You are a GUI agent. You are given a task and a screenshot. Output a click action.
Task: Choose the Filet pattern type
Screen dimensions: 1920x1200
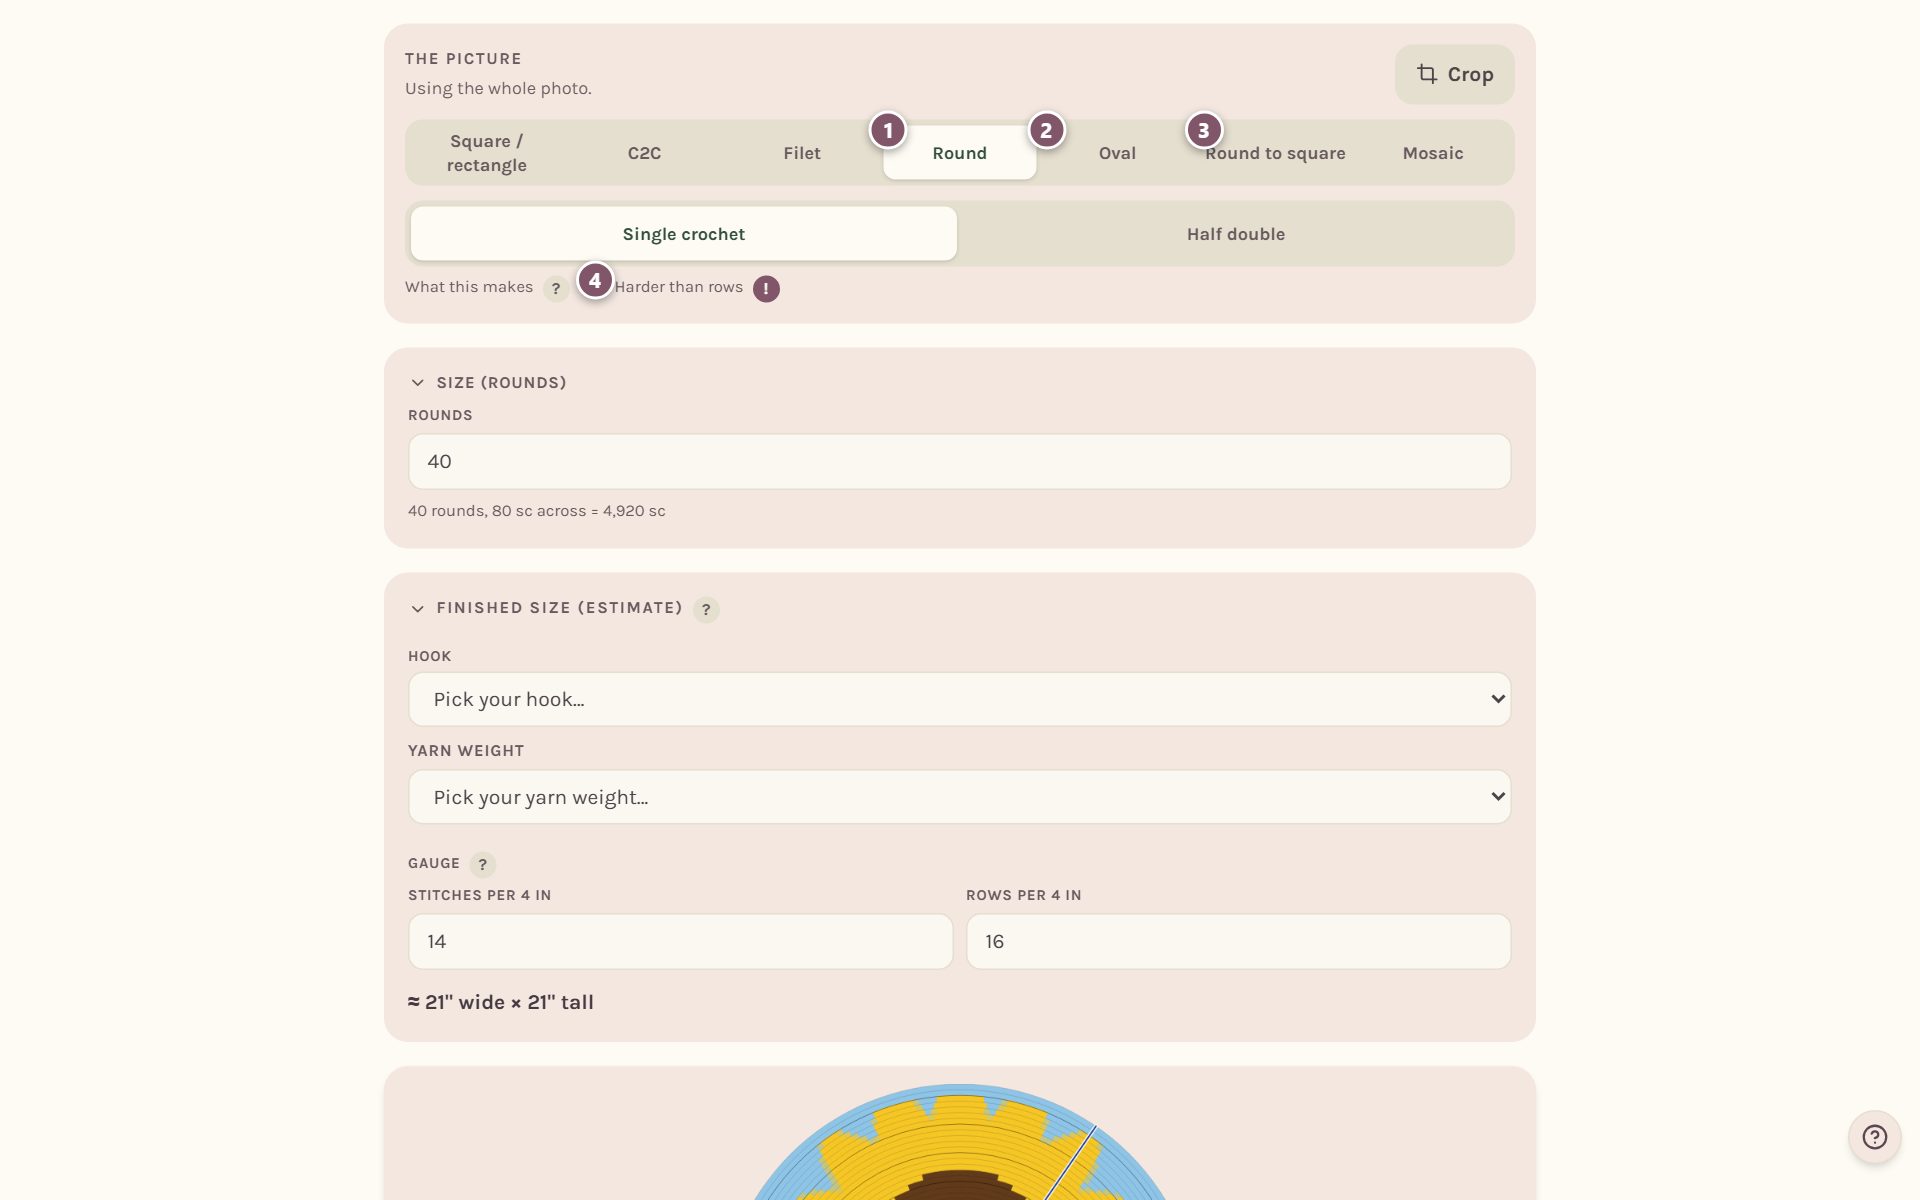(802, 153)
